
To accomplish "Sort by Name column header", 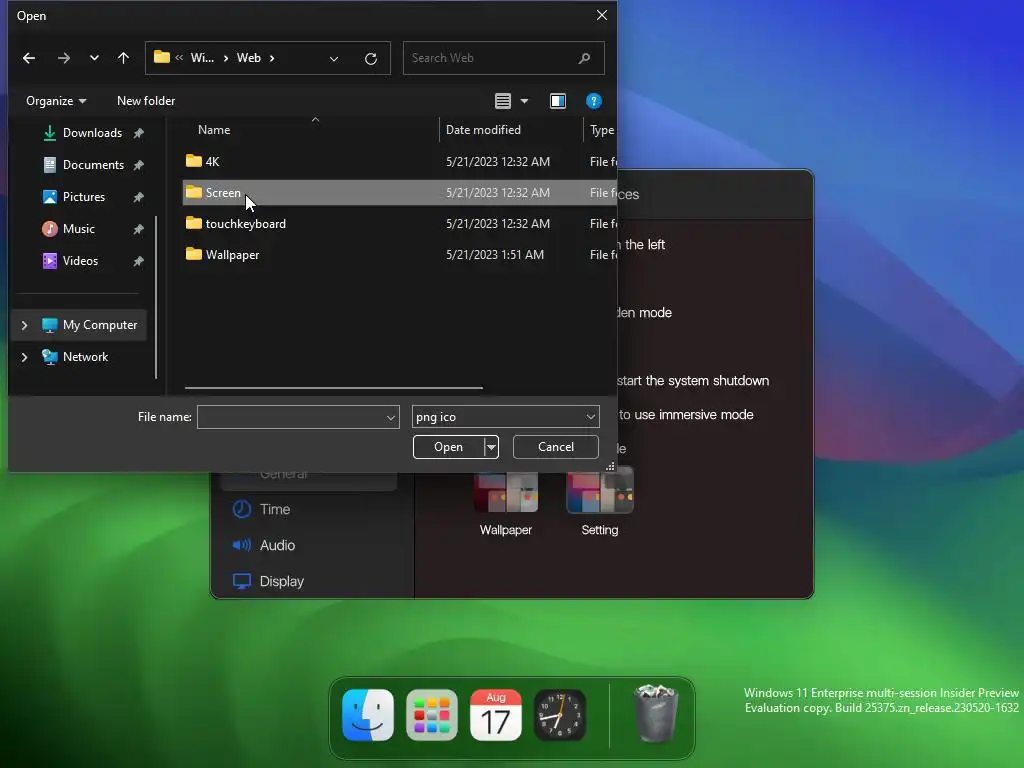I will 214,130.
